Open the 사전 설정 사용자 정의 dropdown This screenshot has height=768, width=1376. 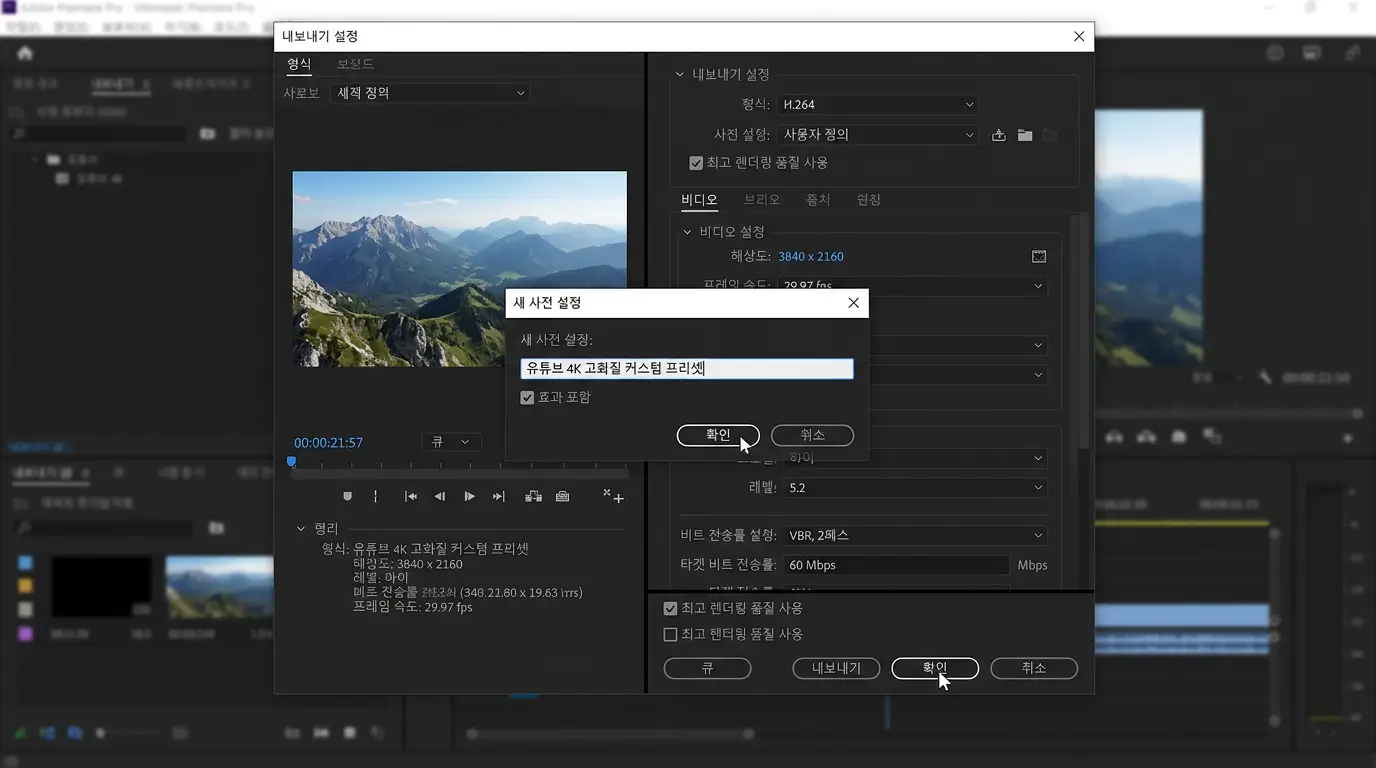click(878, 135)
